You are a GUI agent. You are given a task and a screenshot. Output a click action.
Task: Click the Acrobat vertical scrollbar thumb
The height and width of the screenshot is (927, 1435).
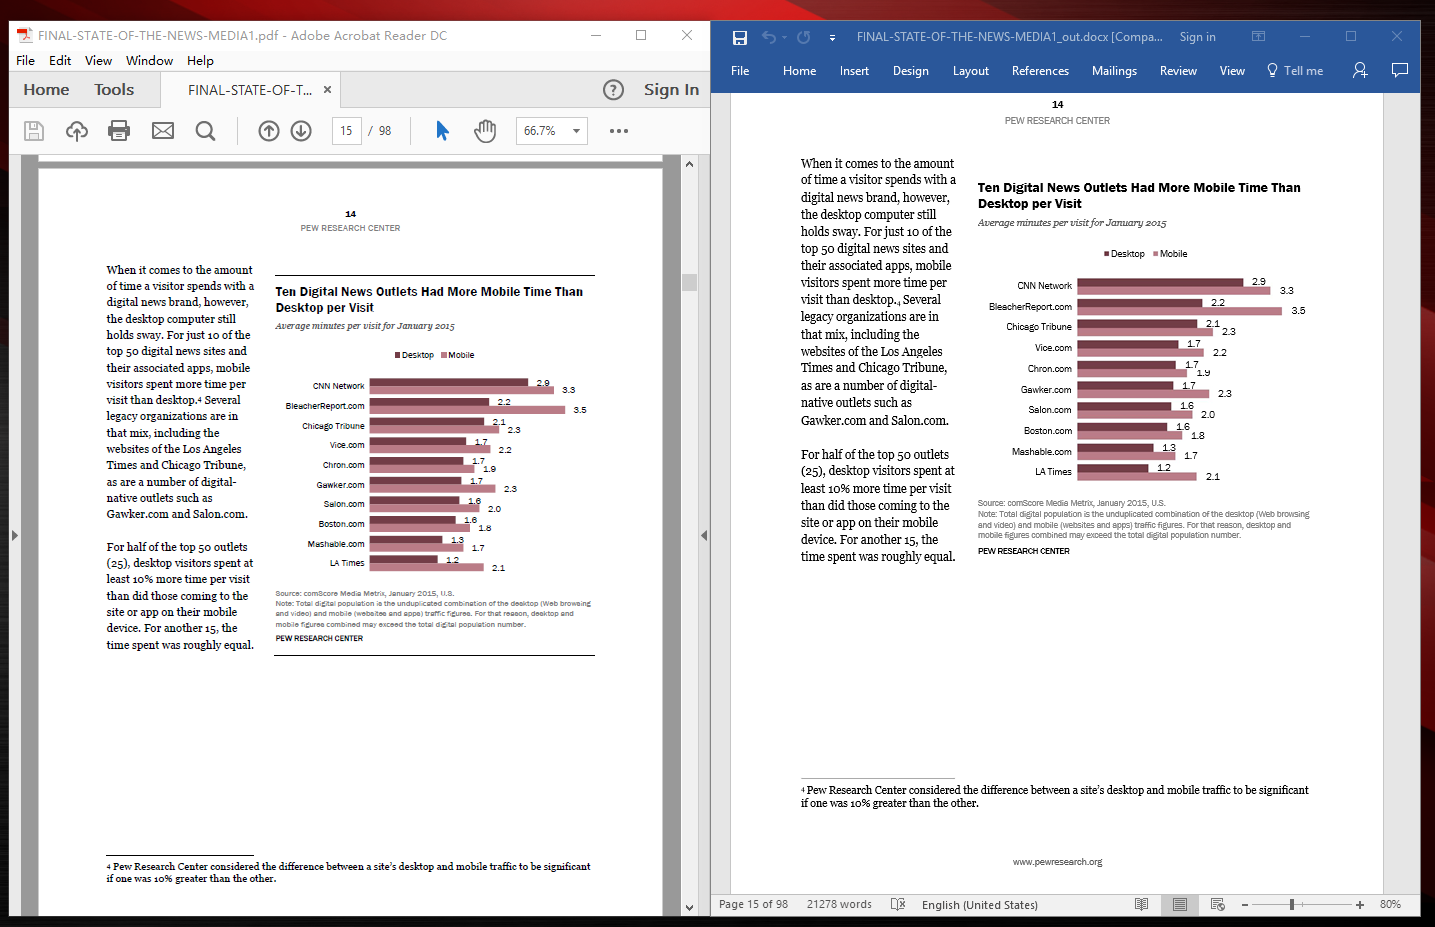click(689, 282)
